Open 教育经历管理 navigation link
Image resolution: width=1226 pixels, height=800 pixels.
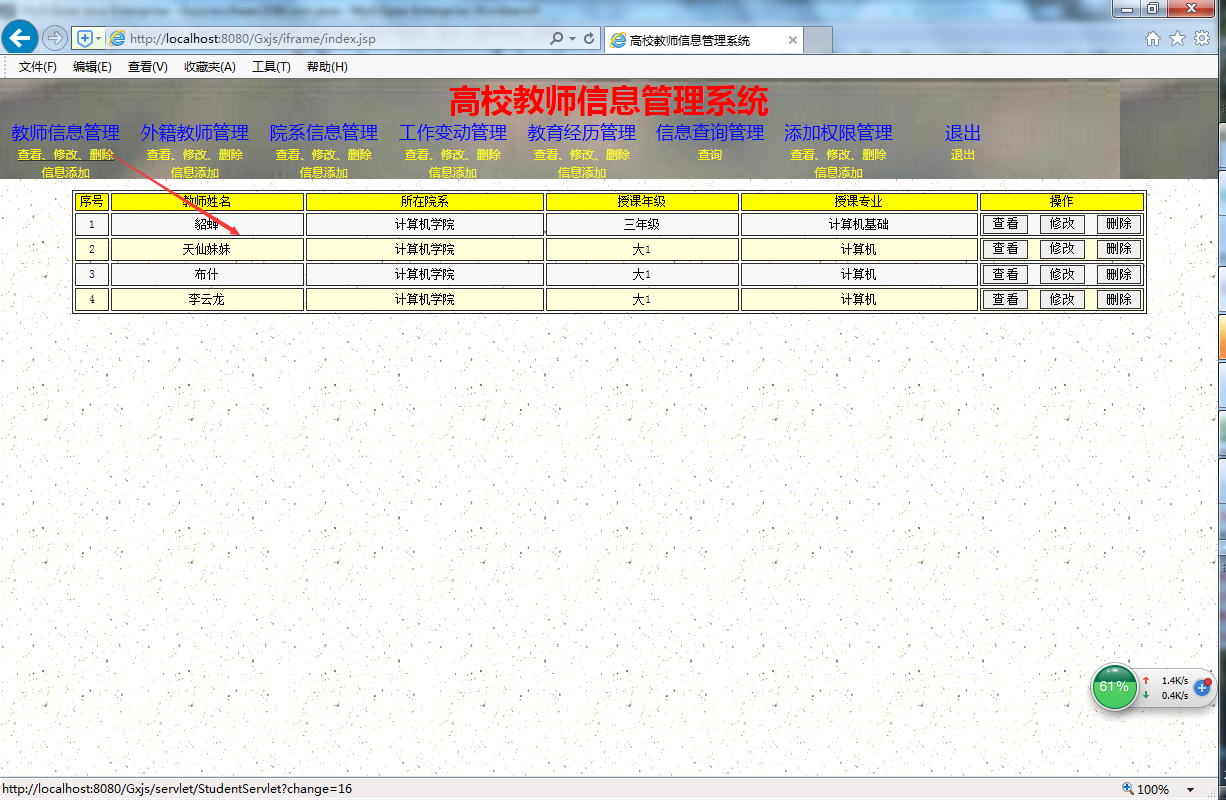pyautogui.click(x=581, y=132)
